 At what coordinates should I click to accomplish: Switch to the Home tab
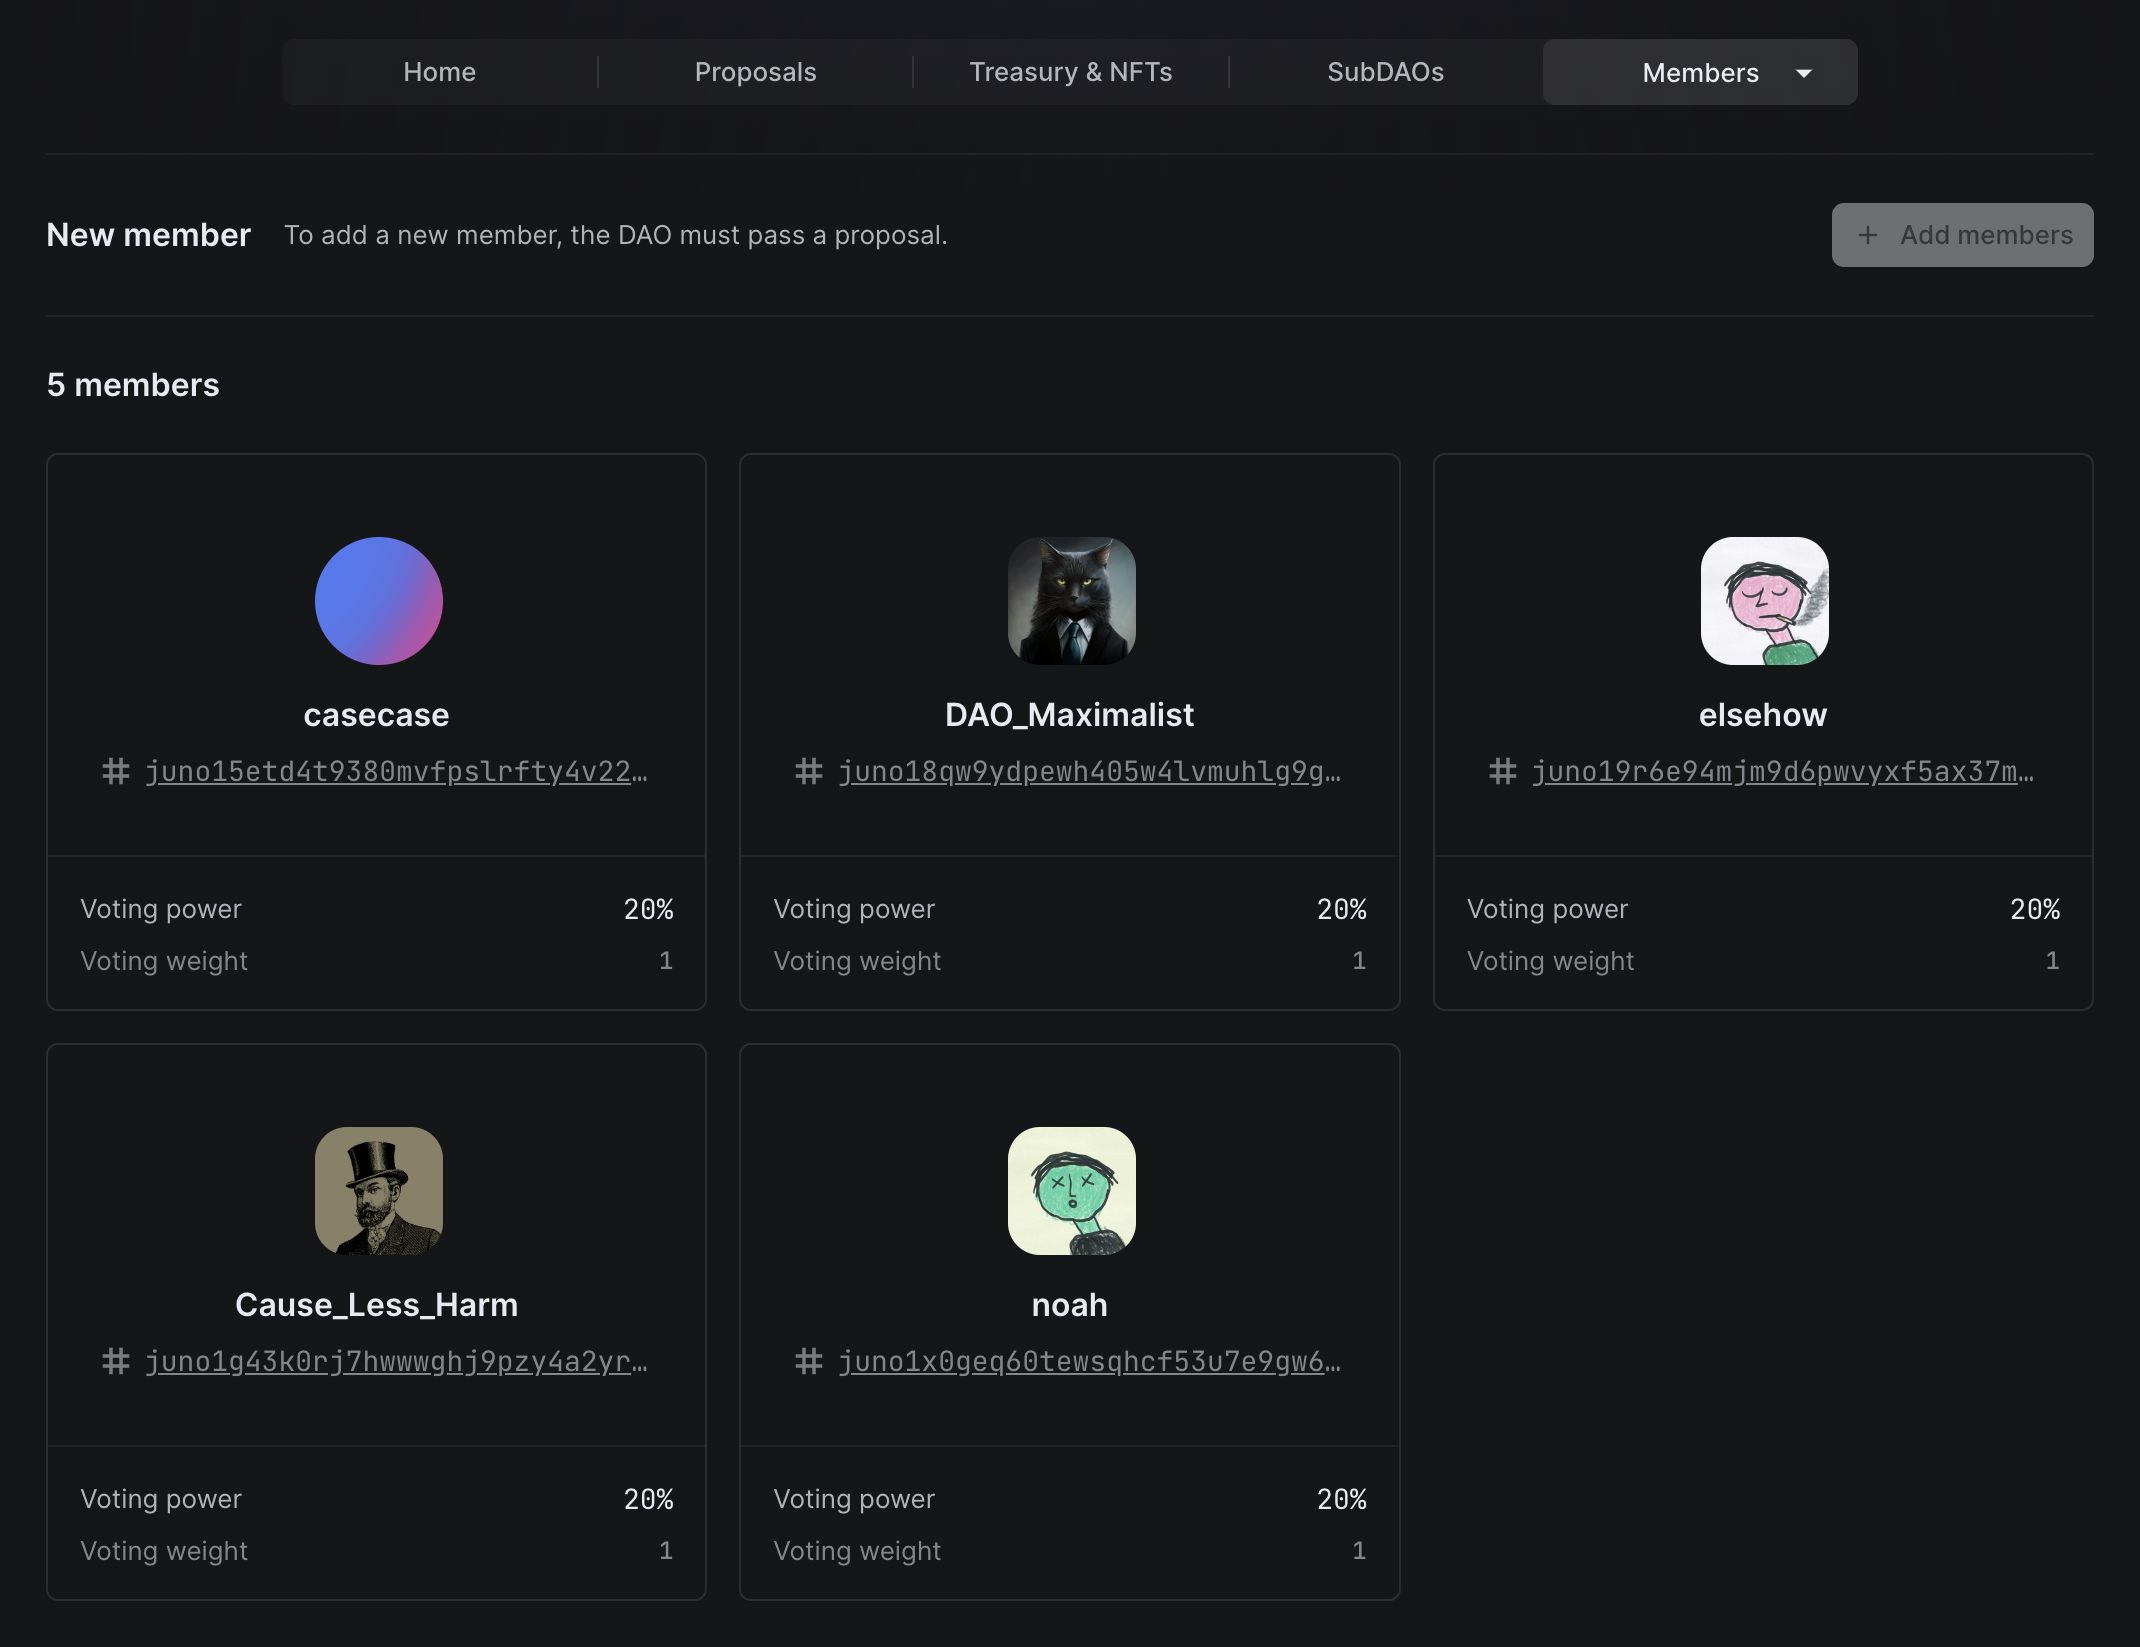(439, 72)
